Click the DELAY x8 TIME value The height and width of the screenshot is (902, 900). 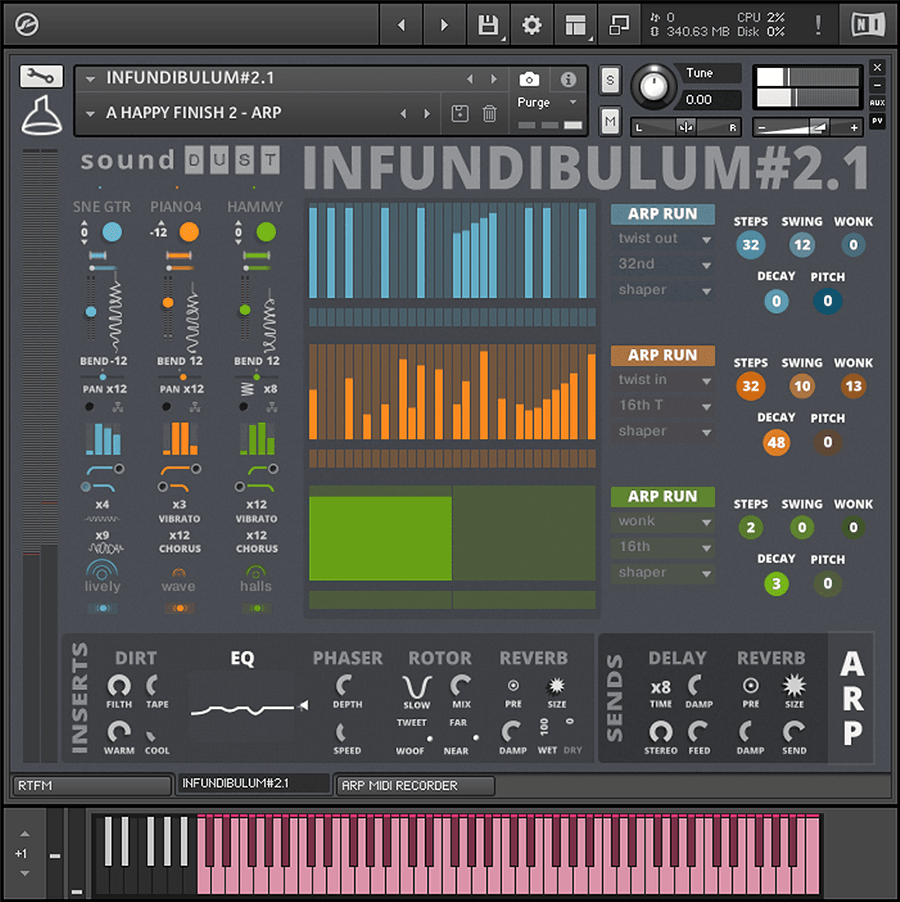pyautogui.click(x=660, y=687)
